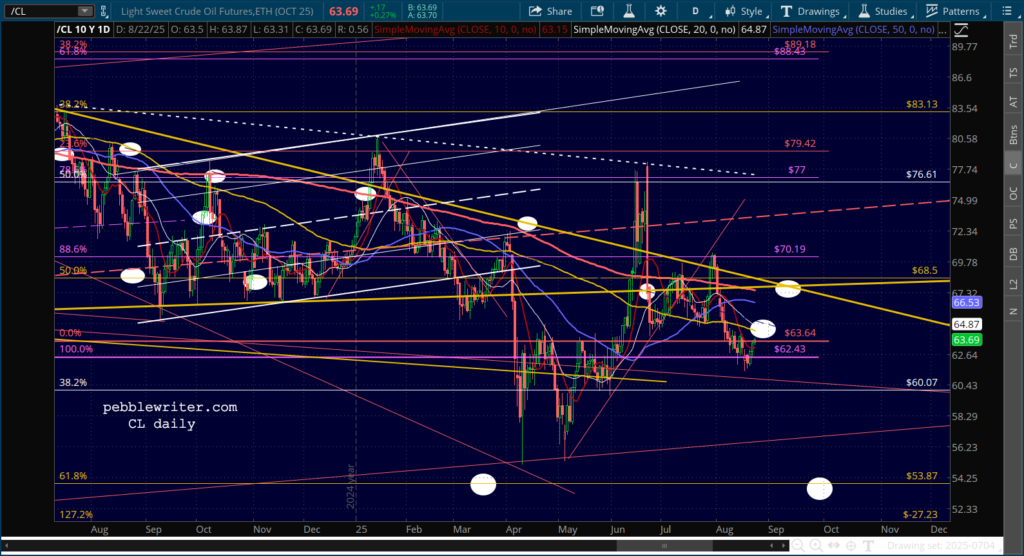
Task: Click the time scrollbar thumb handle
Action: (664, 546)
